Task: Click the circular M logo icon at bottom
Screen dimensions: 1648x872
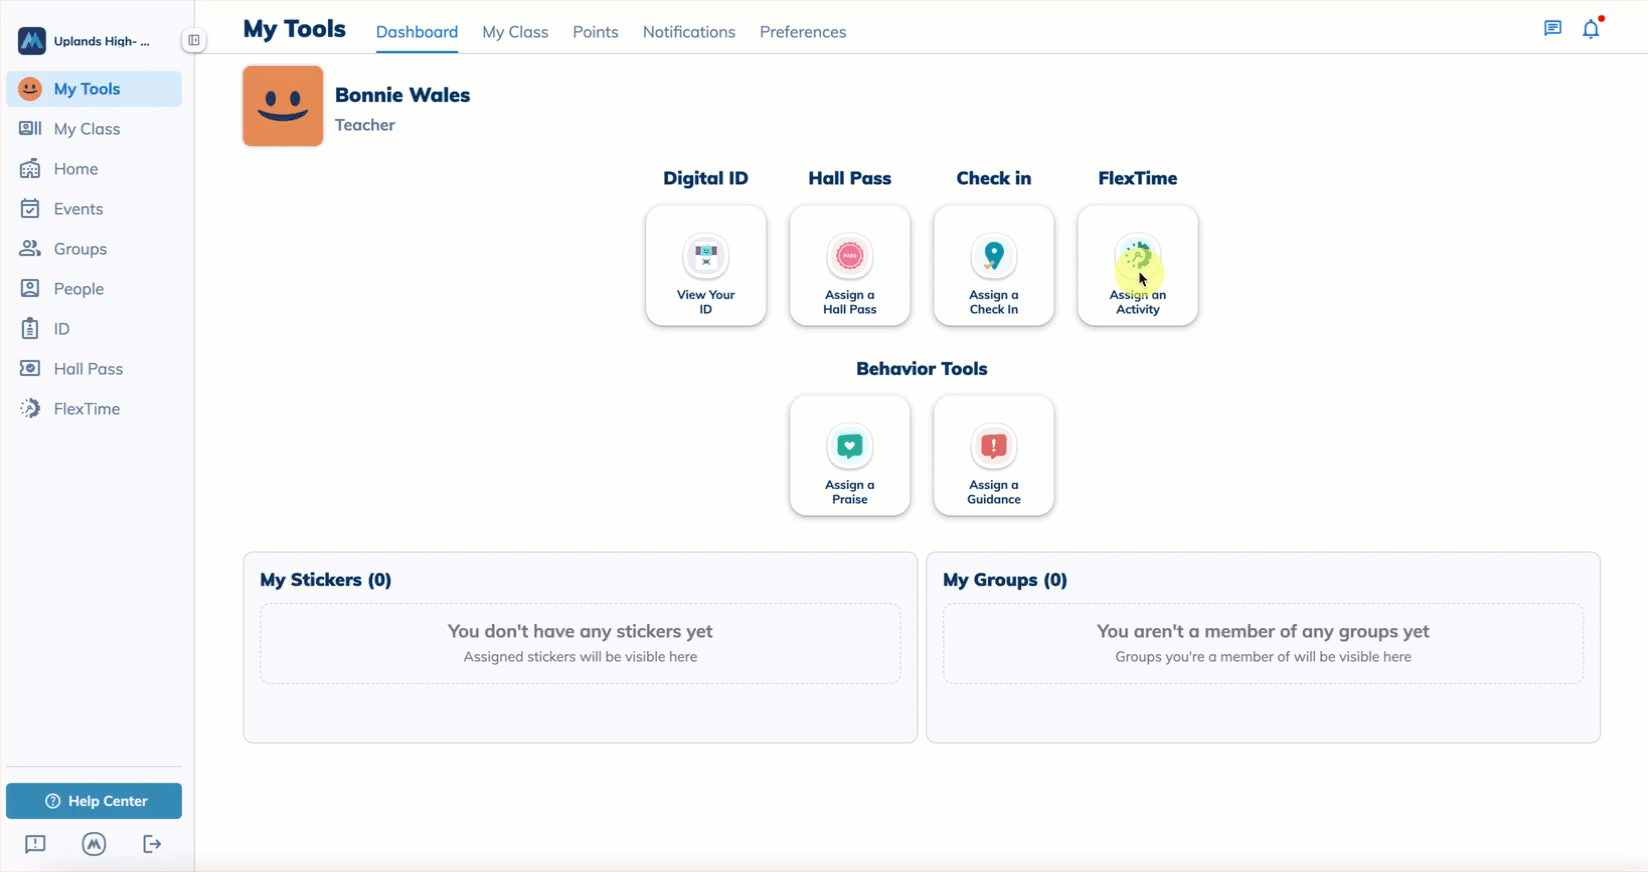Action: (94, 844)
